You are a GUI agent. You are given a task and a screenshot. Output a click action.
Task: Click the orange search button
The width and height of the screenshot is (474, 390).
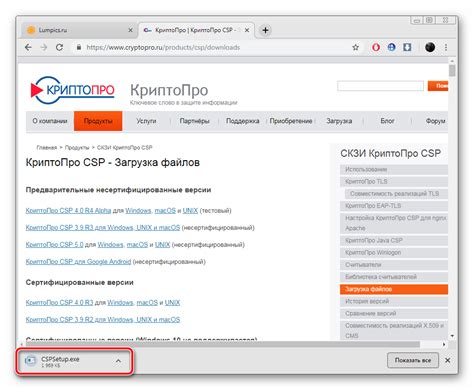click(438, 86)
